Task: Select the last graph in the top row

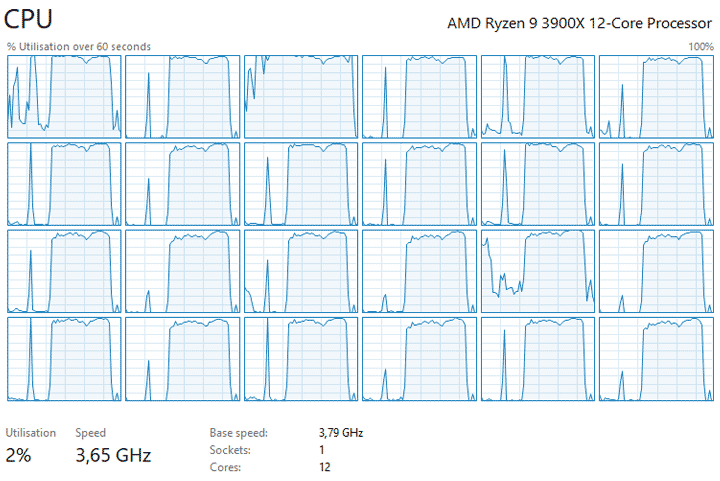Action: coord(655,96)
